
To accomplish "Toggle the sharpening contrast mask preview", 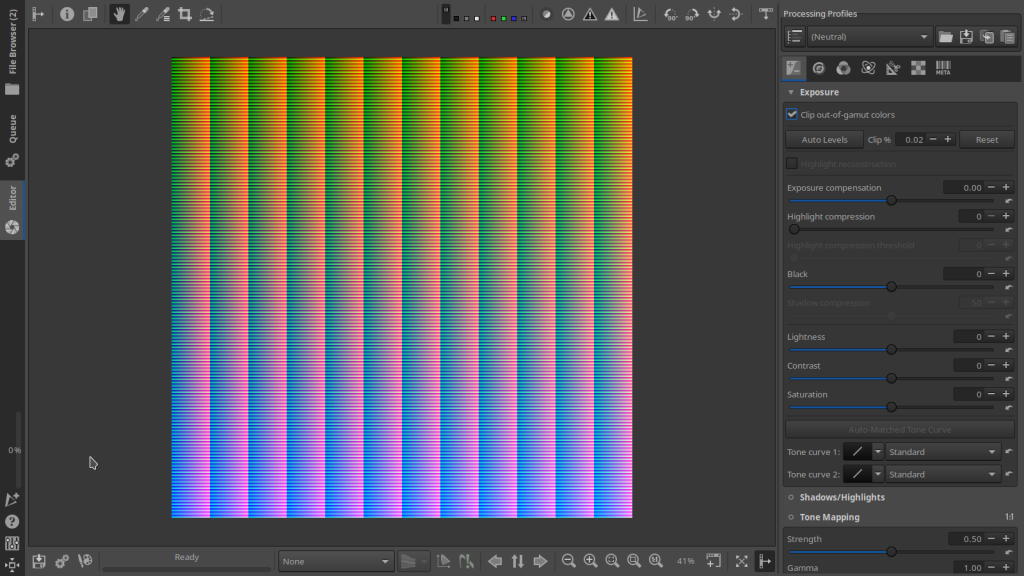I will 568,14.
